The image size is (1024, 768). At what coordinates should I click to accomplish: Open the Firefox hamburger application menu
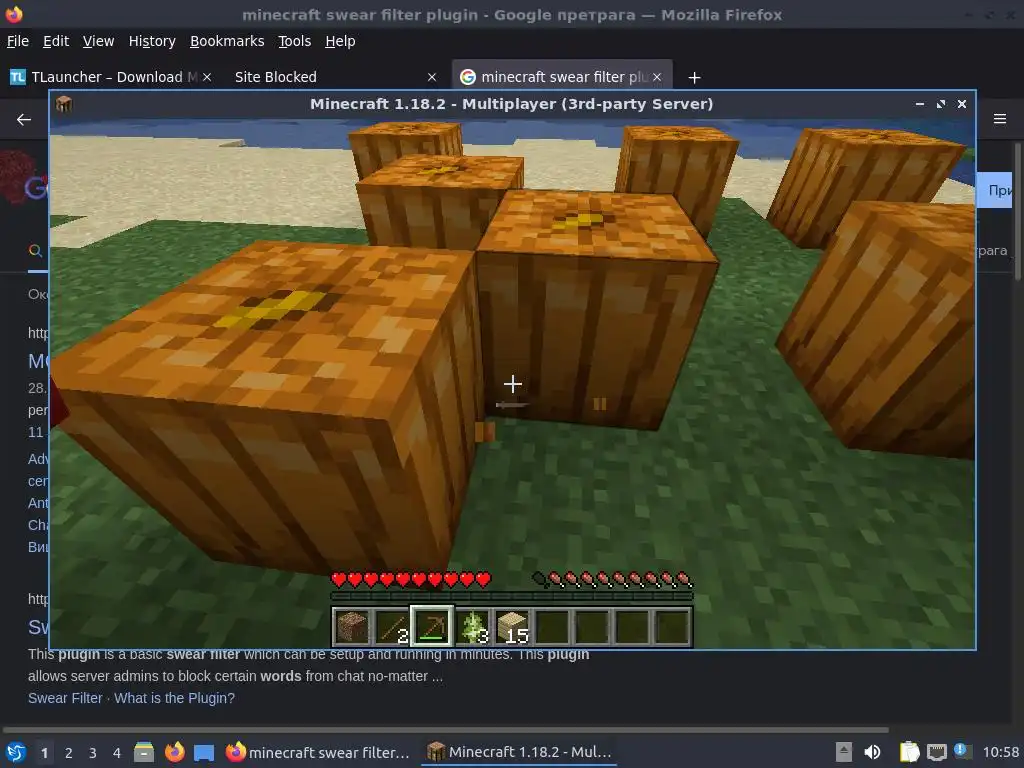tap(1000, 119)
